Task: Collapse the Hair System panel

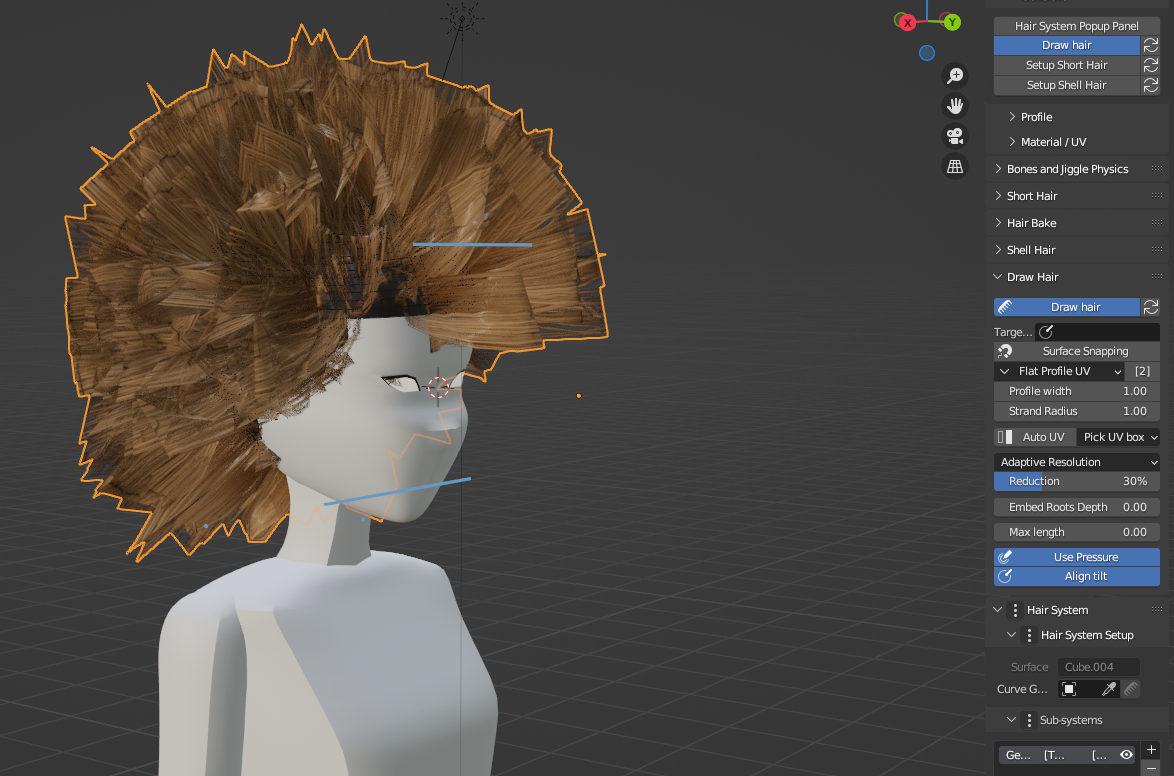Action: pyautogui.click(x=998, y=610)
